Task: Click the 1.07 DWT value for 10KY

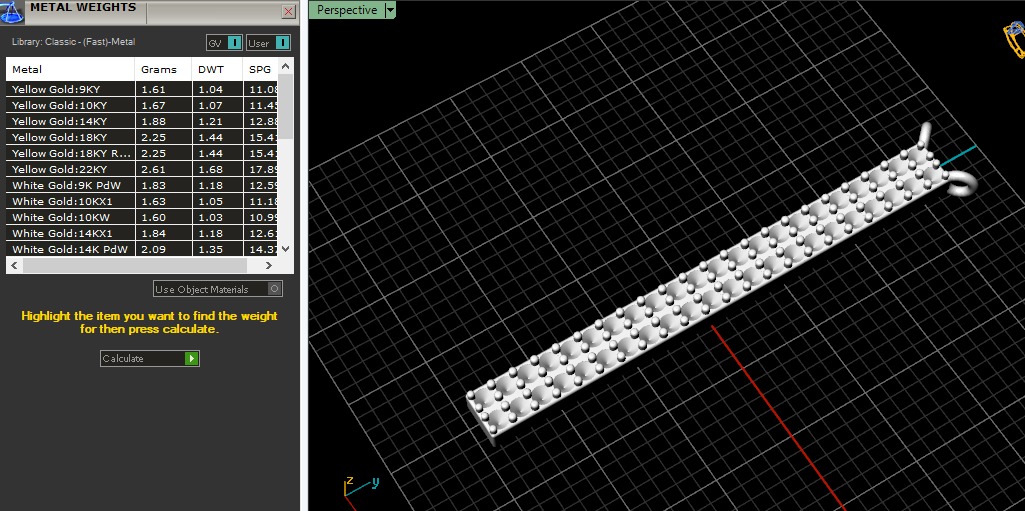Action: [210, 105]
